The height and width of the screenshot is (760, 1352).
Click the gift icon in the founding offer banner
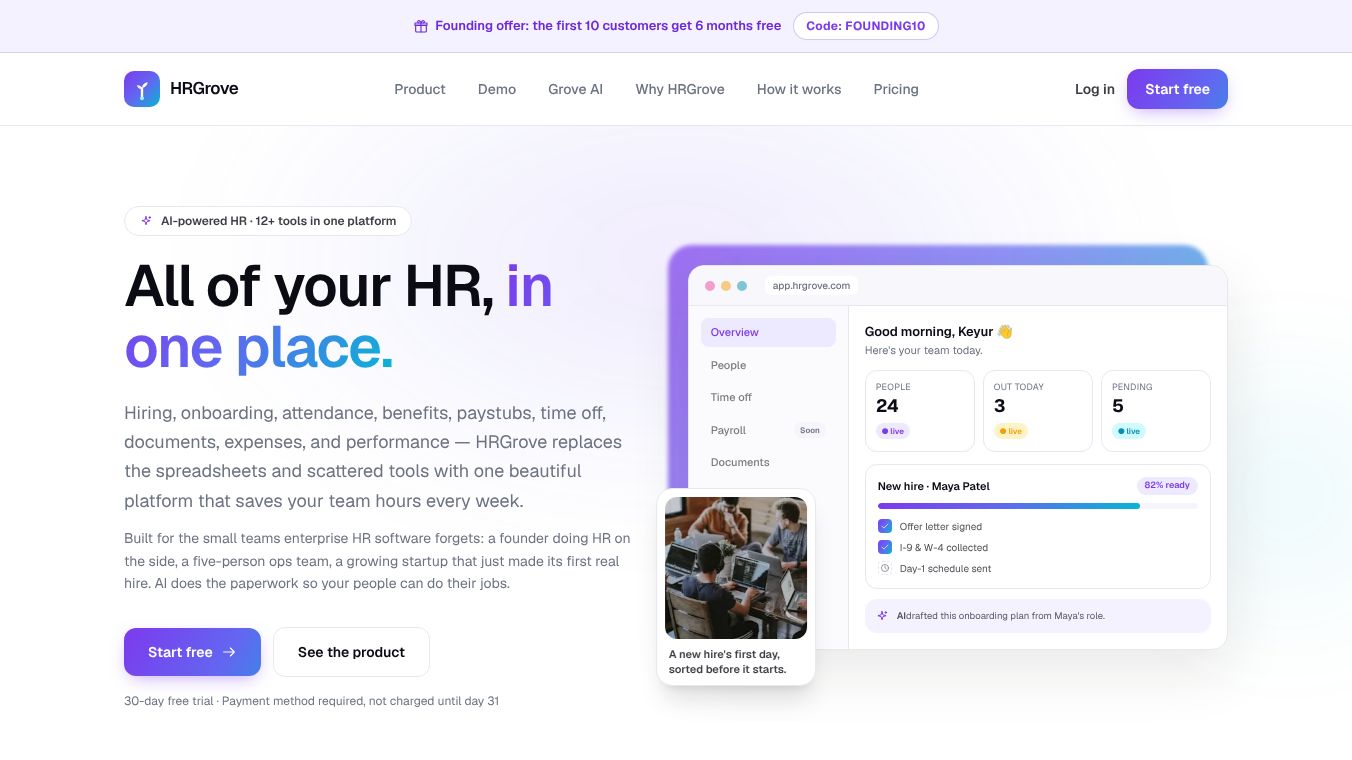[421, 26]
